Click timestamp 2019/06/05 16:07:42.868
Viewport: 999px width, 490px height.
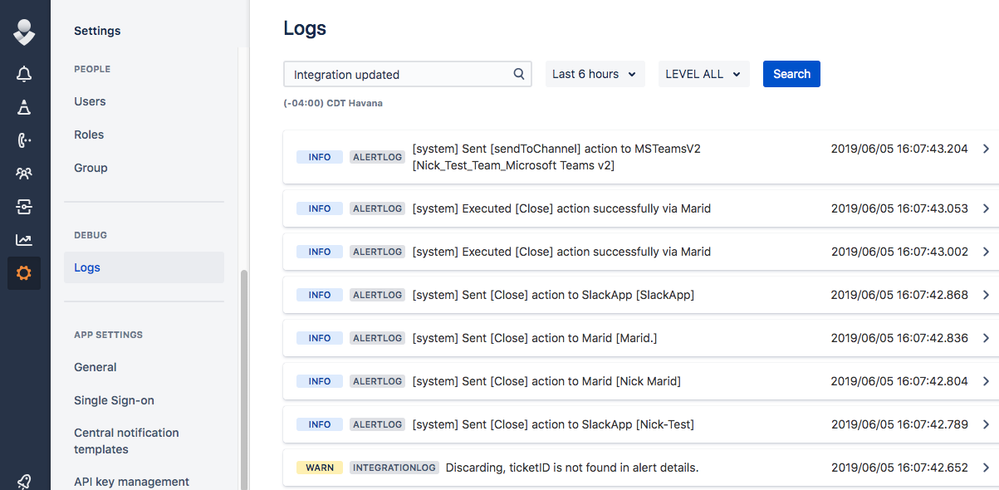[x=899, y=295]
